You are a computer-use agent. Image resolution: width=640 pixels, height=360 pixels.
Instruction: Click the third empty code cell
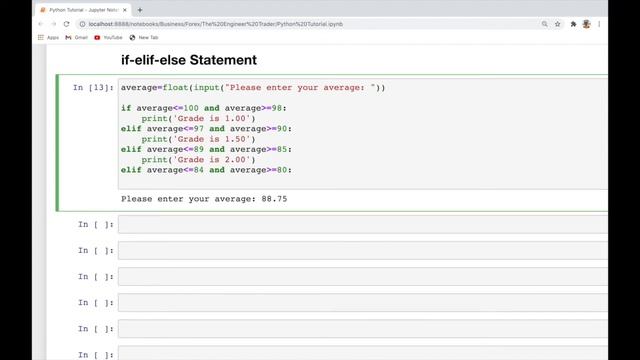[362, 276]
